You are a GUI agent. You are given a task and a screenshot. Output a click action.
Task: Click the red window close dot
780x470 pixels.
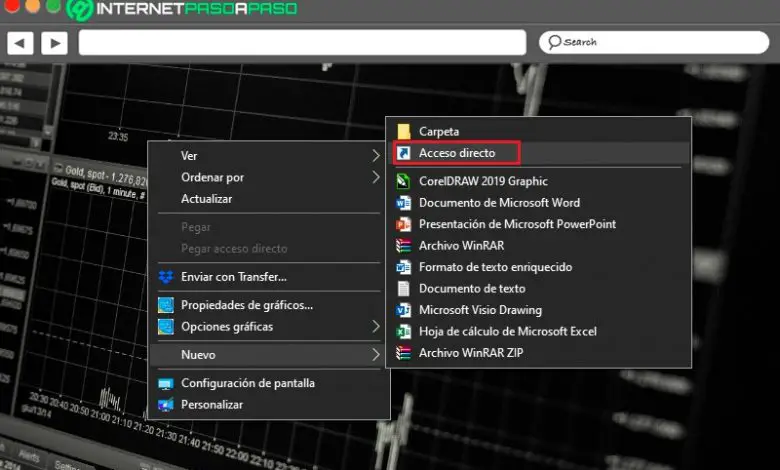coord(11,5)
